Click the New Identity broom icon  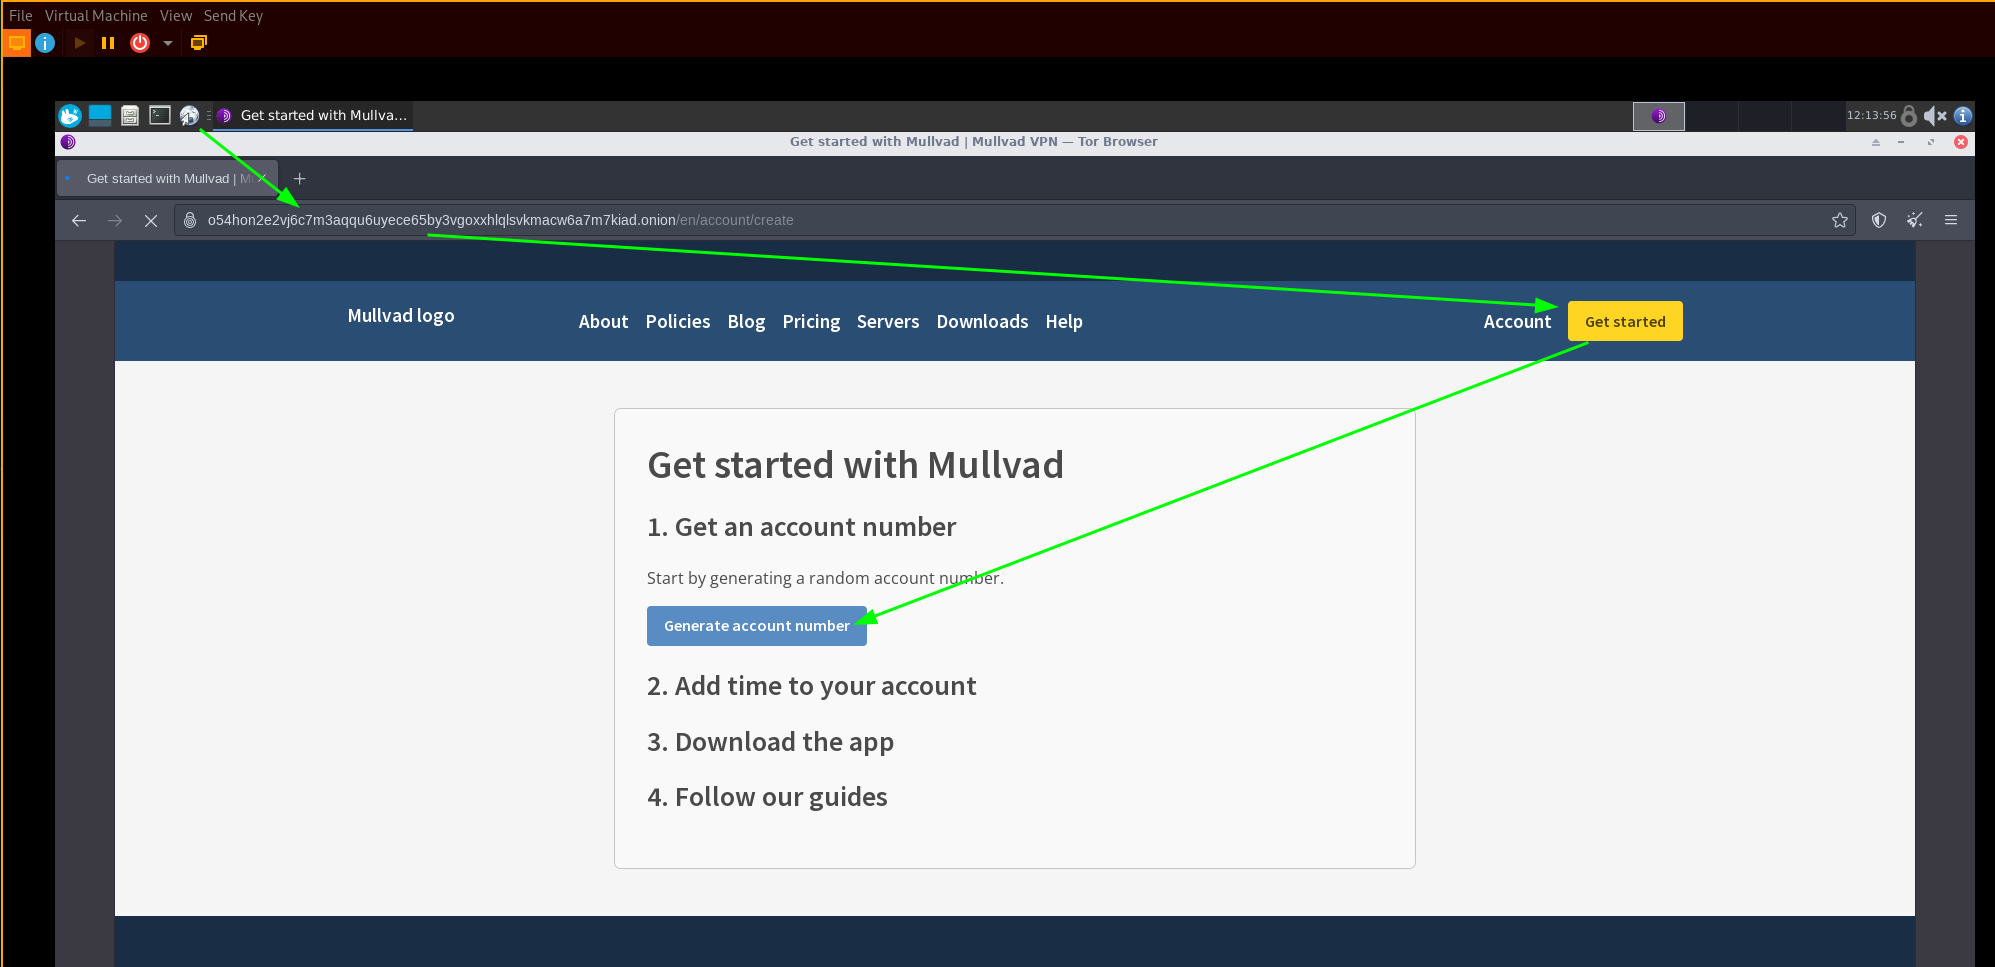tap(1915, 220)
